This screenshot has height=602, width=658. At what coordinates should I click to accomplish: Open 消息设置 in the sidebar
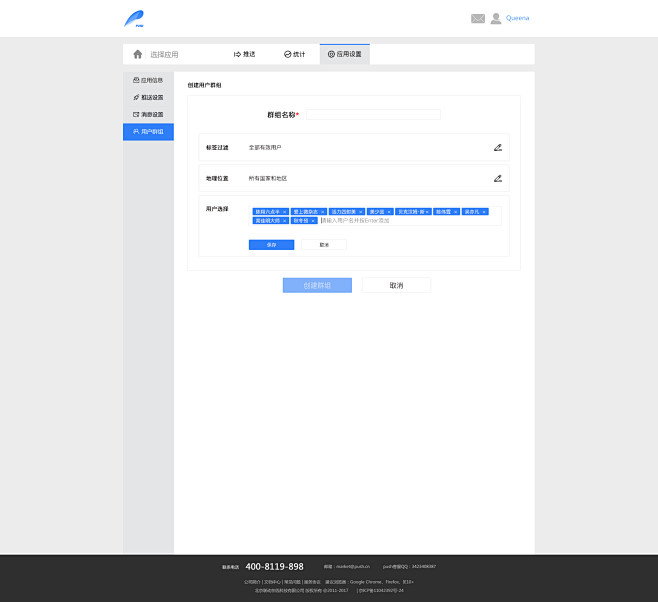pos(148,114)
